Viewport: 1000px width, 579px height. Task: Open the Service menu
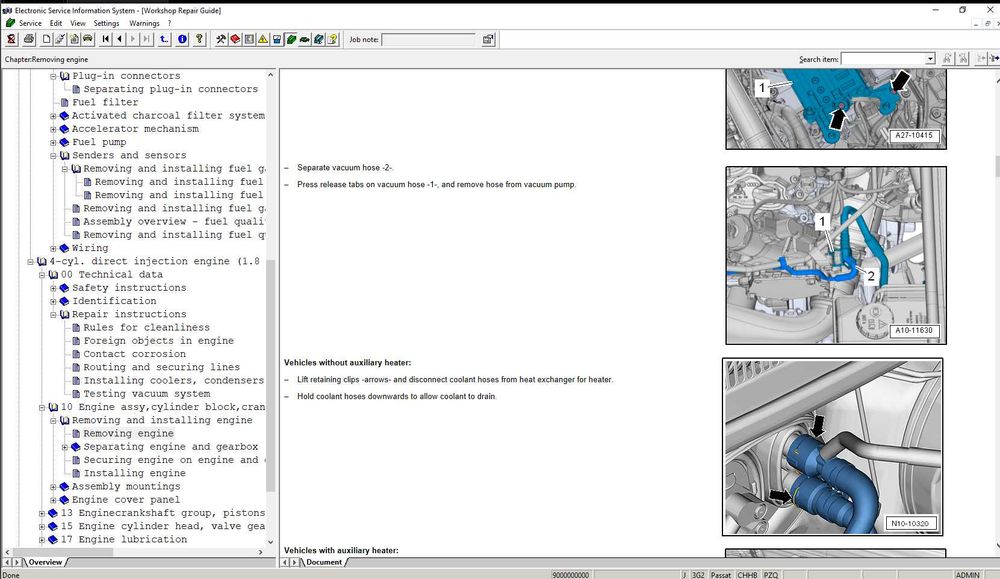(x=30, y=23)
